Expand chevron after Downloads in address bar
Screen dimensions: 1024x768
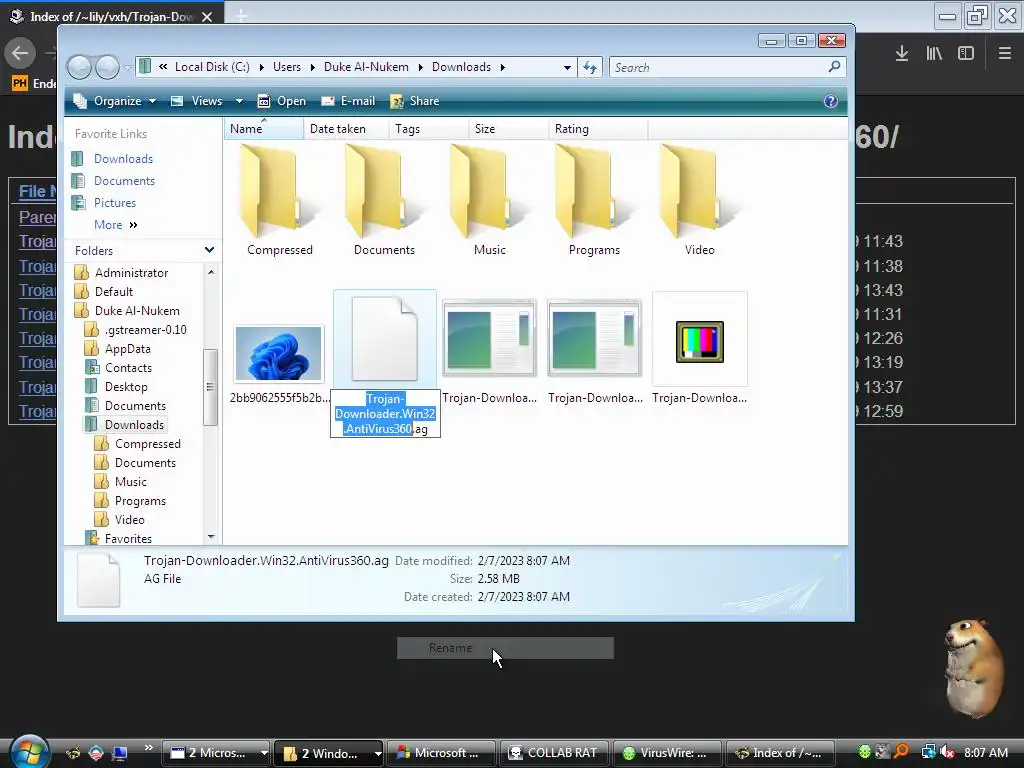(x=502, y=67)
